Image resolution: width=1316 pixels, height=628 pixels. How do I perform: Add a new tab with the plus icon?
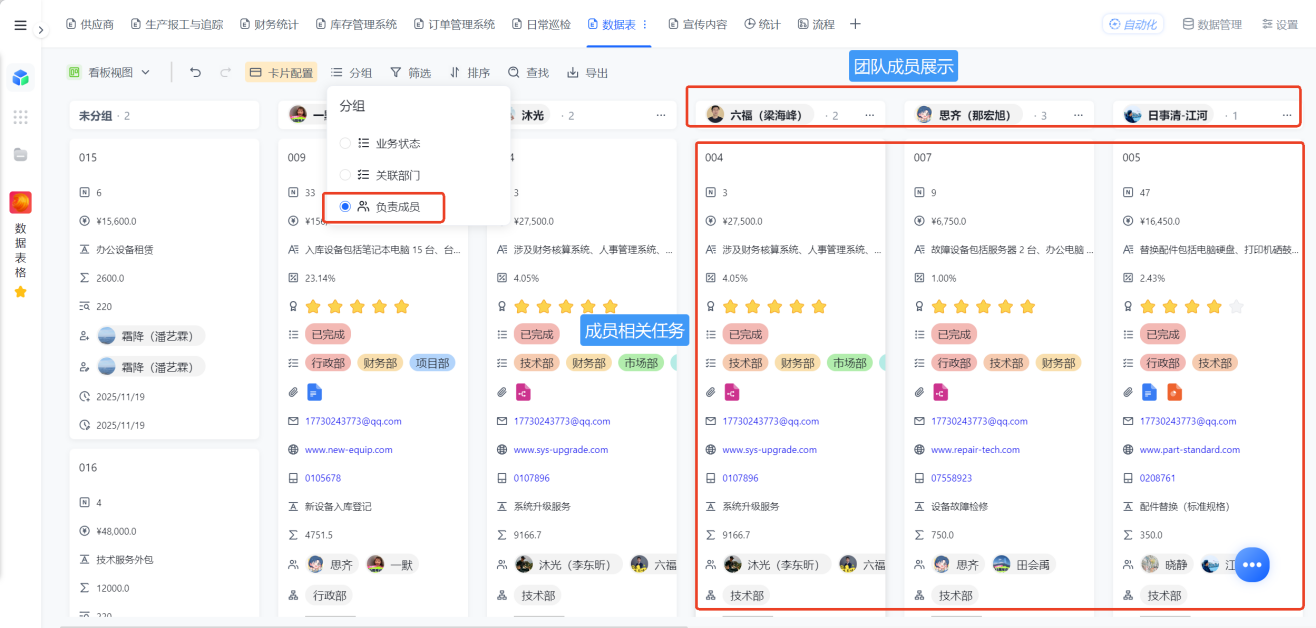point(855,24)
